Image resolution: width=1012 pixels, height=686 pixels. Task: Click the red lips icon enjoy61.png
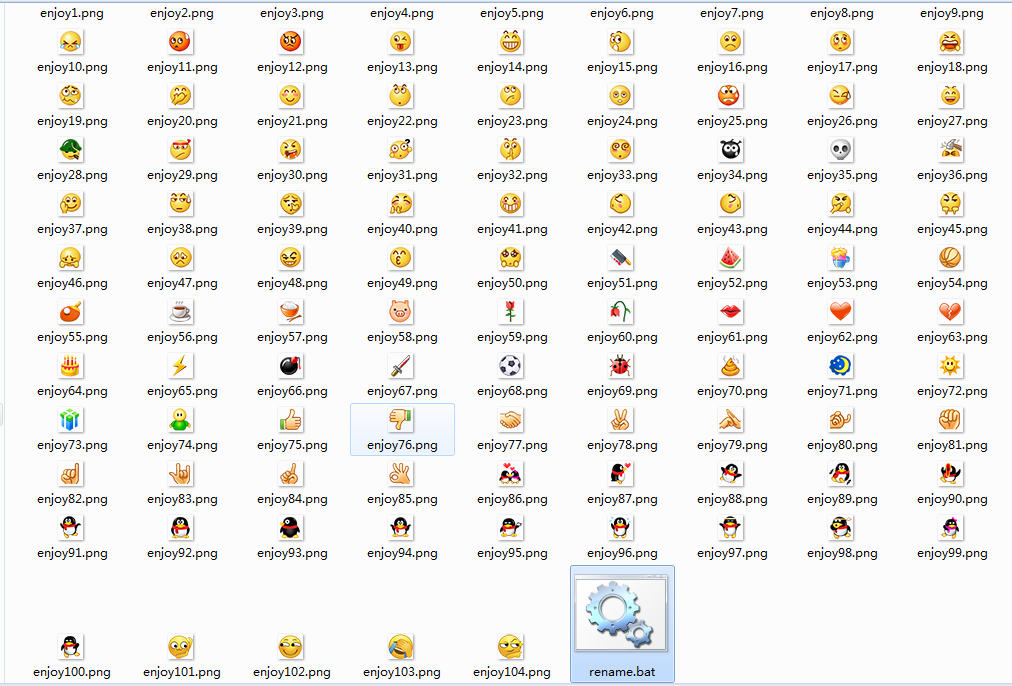[x=730, y=312]
